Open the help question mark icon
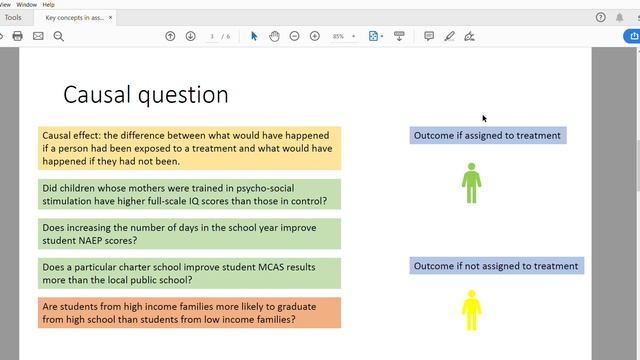 [600, 17]
